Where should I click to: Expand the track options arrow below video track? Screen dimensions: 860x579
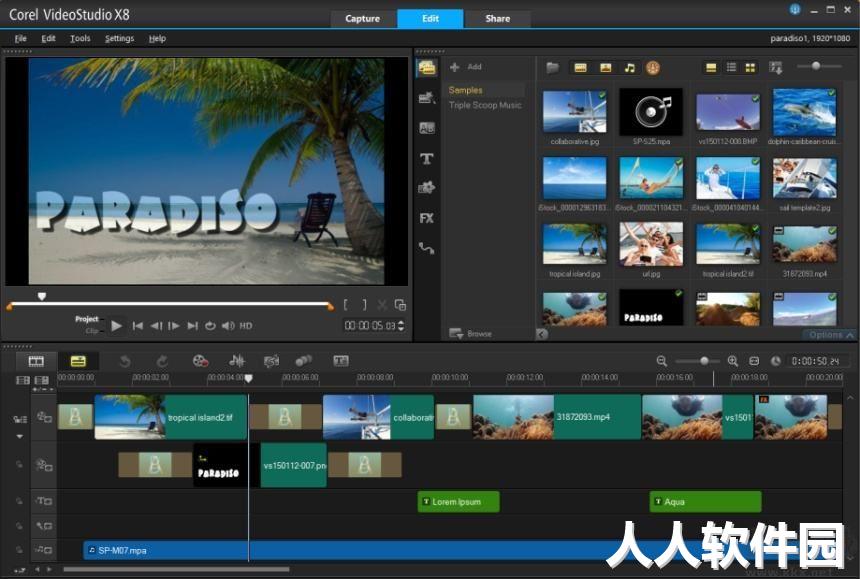[x=20, y=436]
